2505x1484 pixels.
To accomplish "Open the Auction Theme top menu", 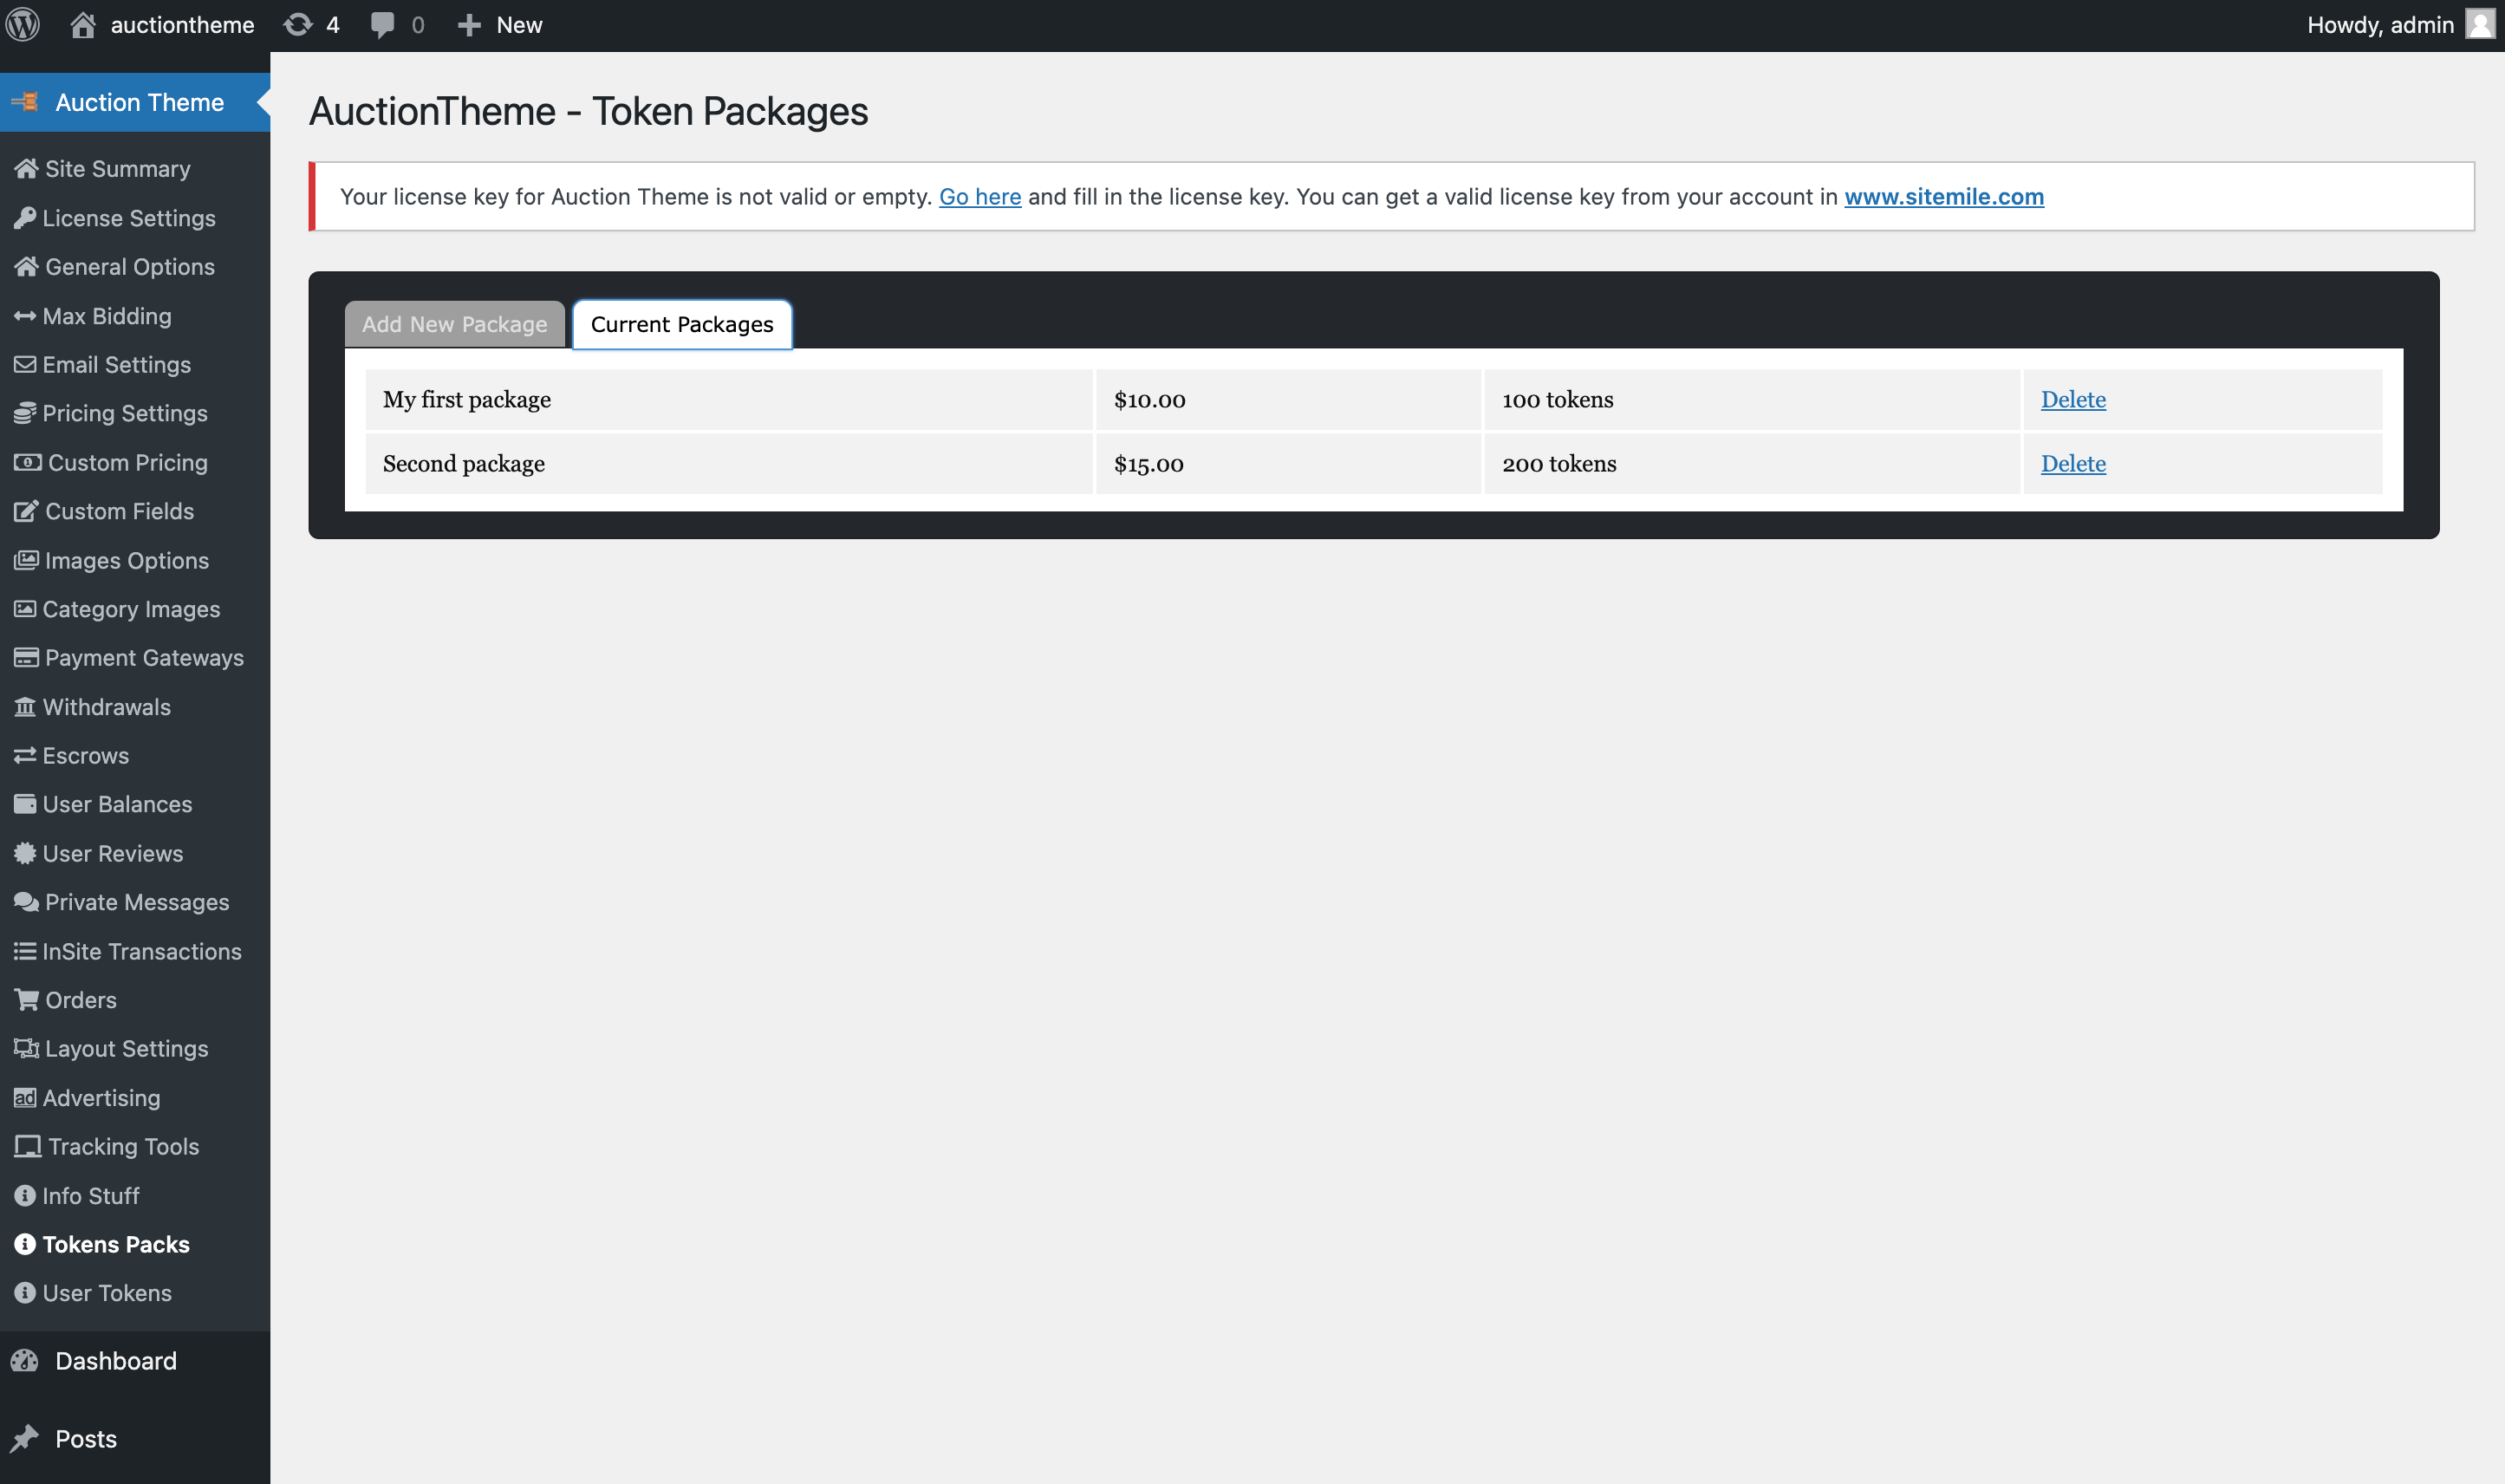I will coord(135,102).
